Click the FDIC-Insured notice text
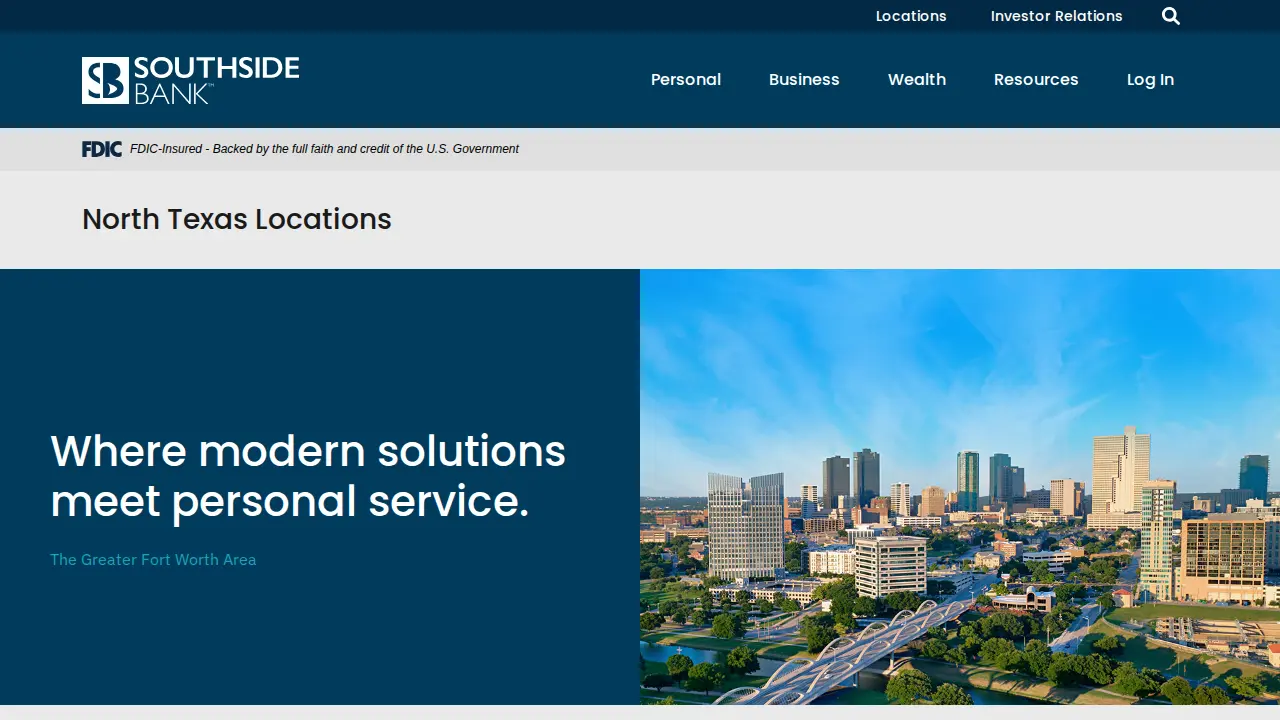Viewport: 1280px width, 720px height. coord(324,149)
